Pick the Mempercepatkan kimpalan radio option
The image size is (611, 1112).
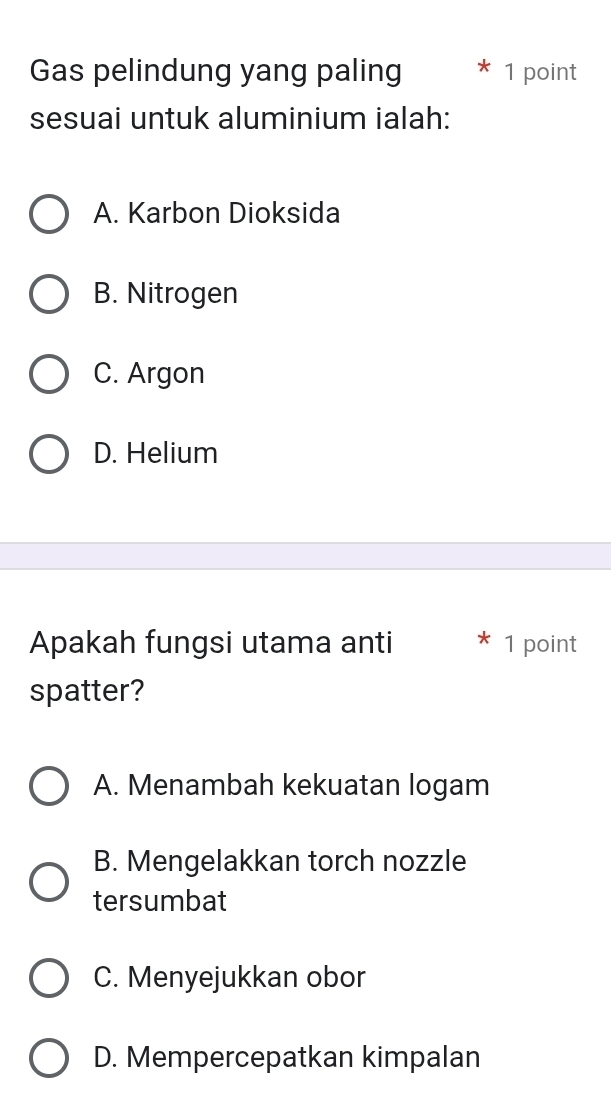coord(49,1059)
